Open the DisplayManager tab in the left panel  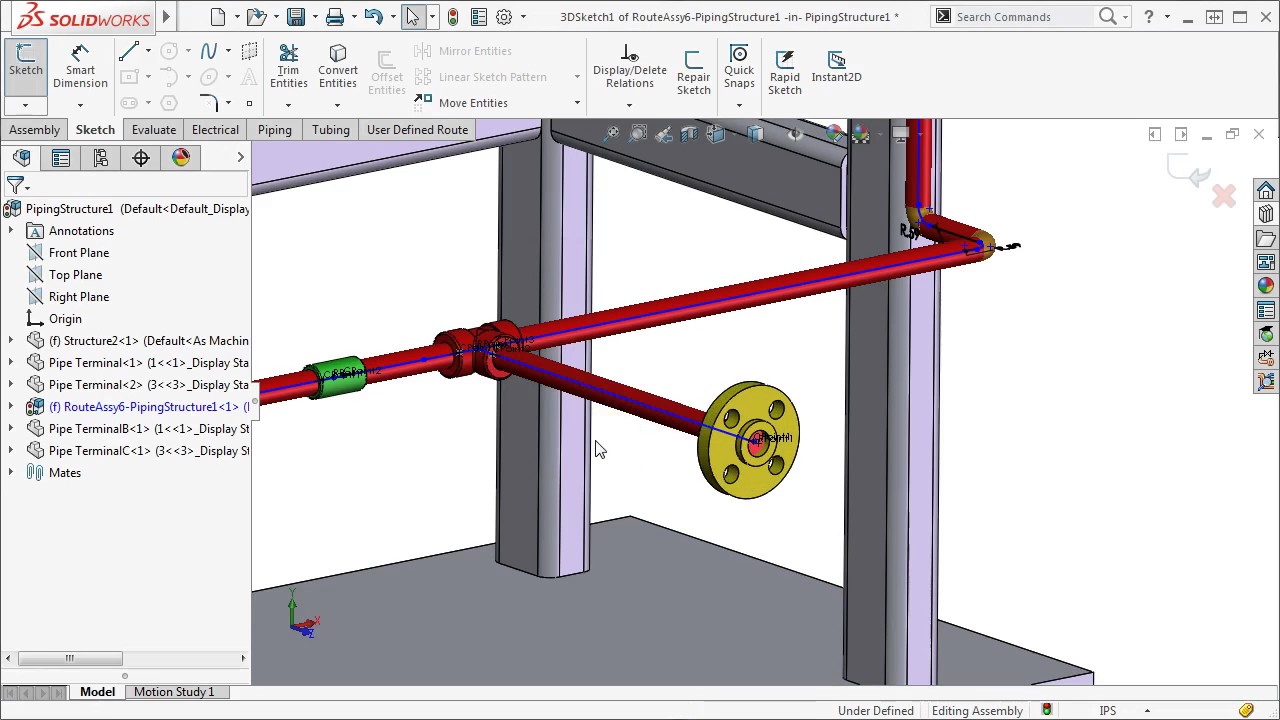click(x=181, y=158)
